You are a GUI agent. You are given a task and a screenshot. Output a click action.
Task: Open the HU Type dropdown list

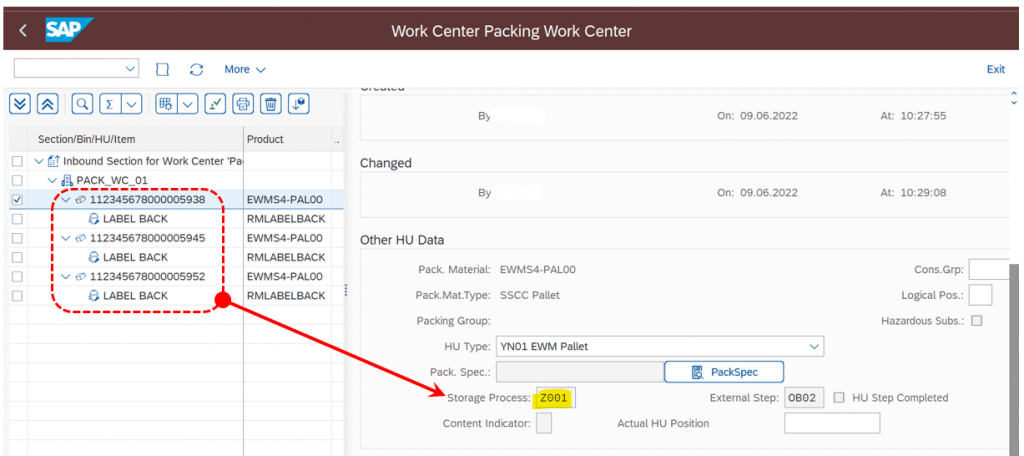(814, 346)
